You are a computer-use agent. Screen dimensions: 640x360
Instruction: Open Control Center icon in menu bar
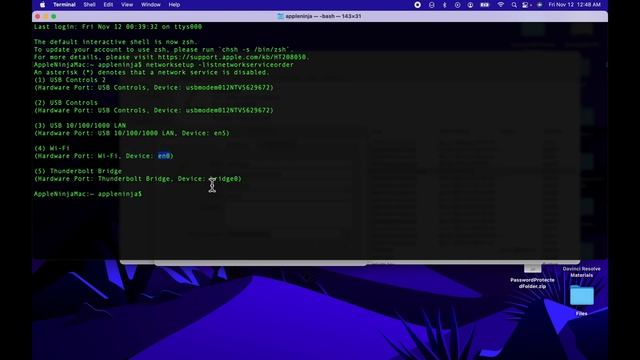(x=526, y=5)
